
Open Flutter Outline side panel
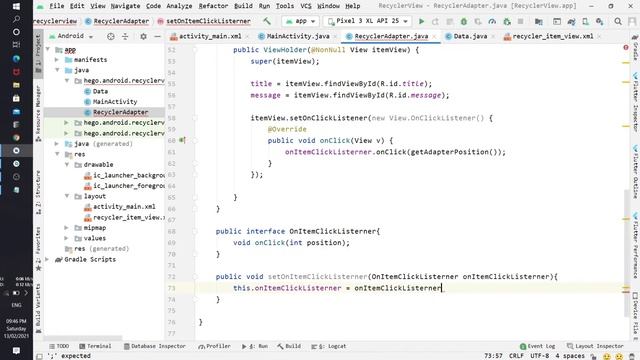[635, 171]
